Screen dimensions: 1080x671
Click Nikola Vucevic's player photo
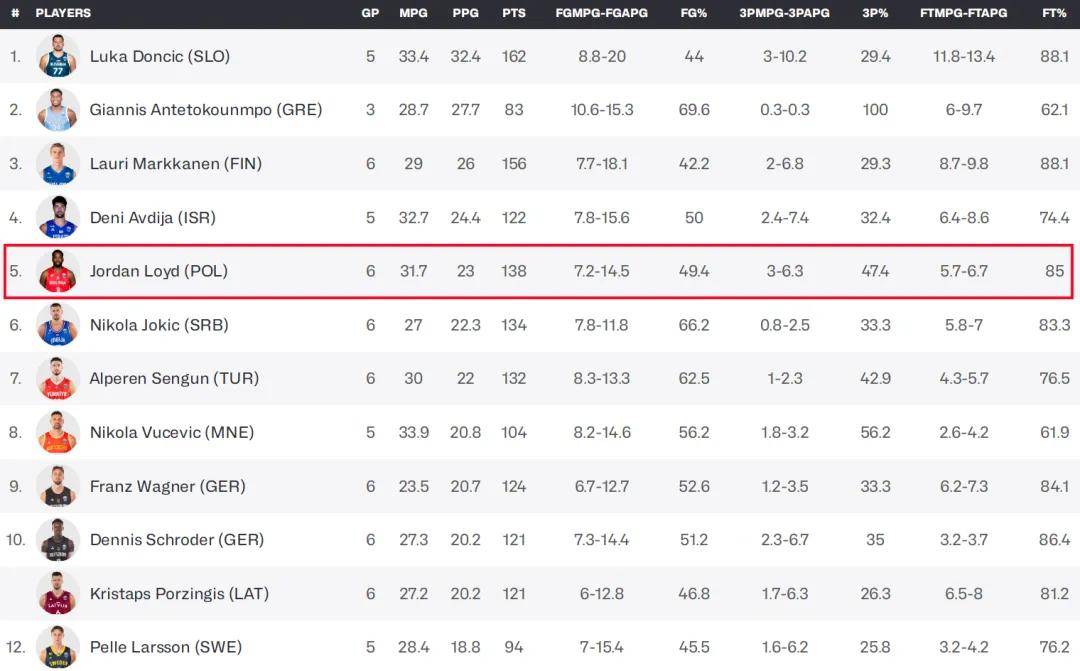[57, 432]
